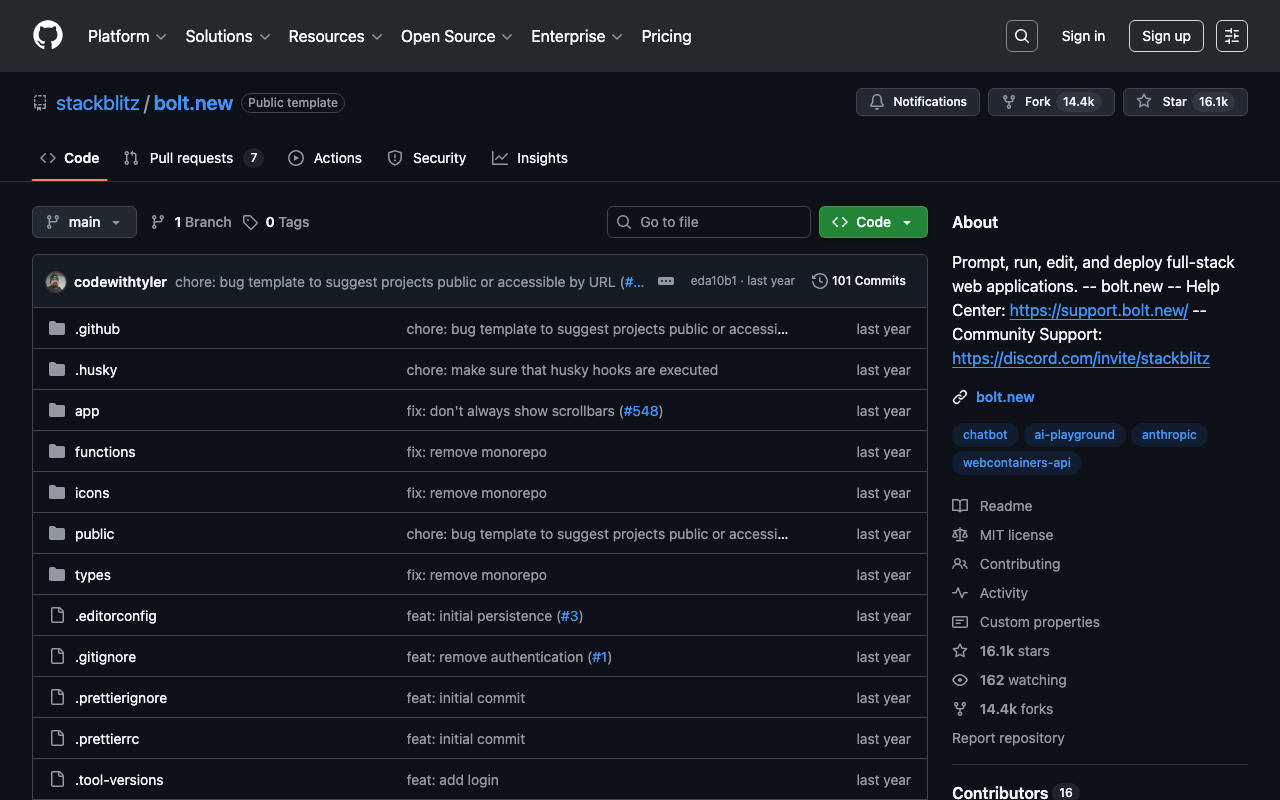Click the Go to file search field
The width and height of the screenshot is (1280, 800).
tap(709, 222)
